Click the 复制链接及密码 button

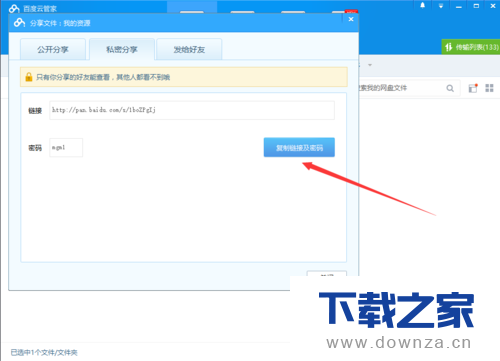point(299,147)
